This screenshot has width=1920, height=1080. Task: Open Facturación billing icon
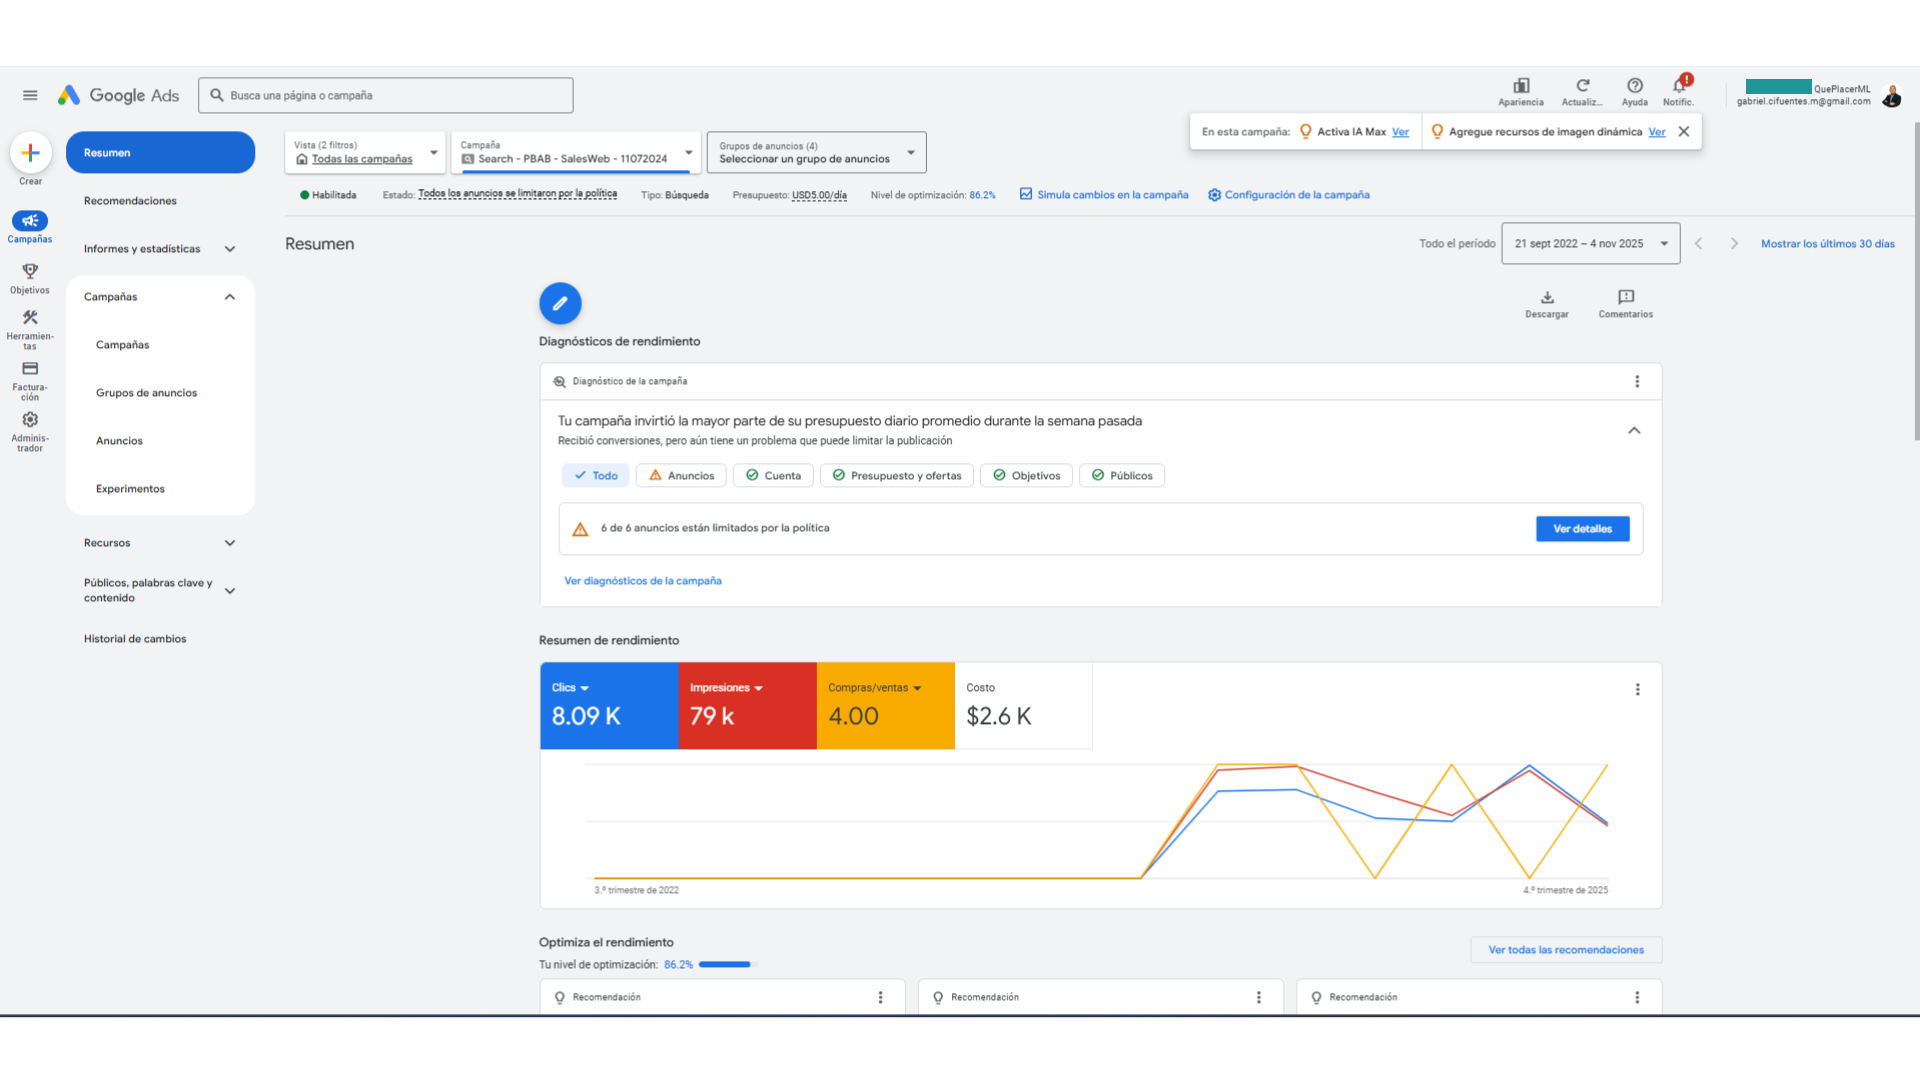pyautogui.click(x=30, y=369)
